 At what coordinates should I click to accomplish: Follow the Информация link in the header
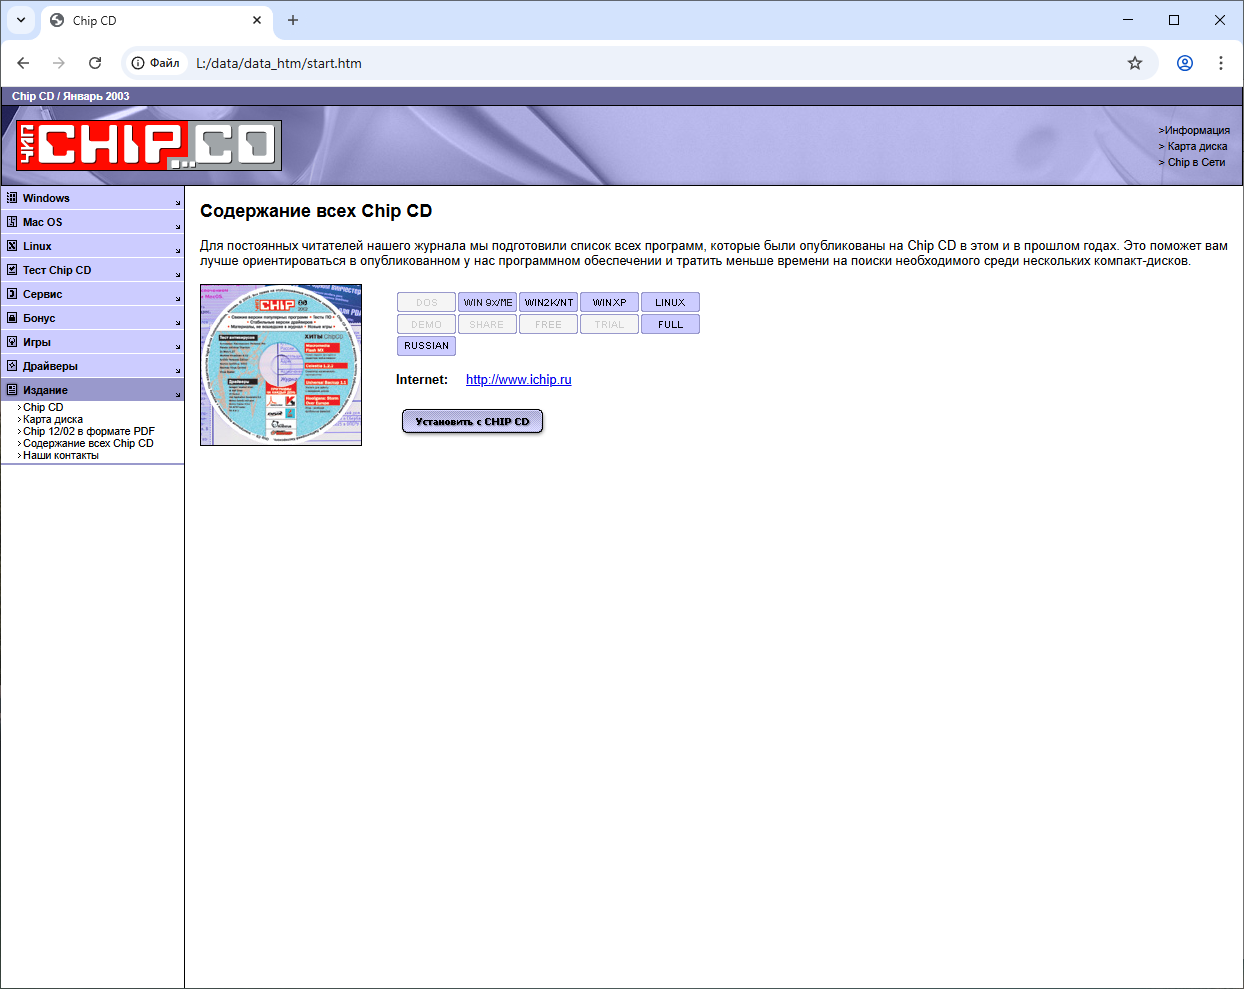(x=1197, y=130)
